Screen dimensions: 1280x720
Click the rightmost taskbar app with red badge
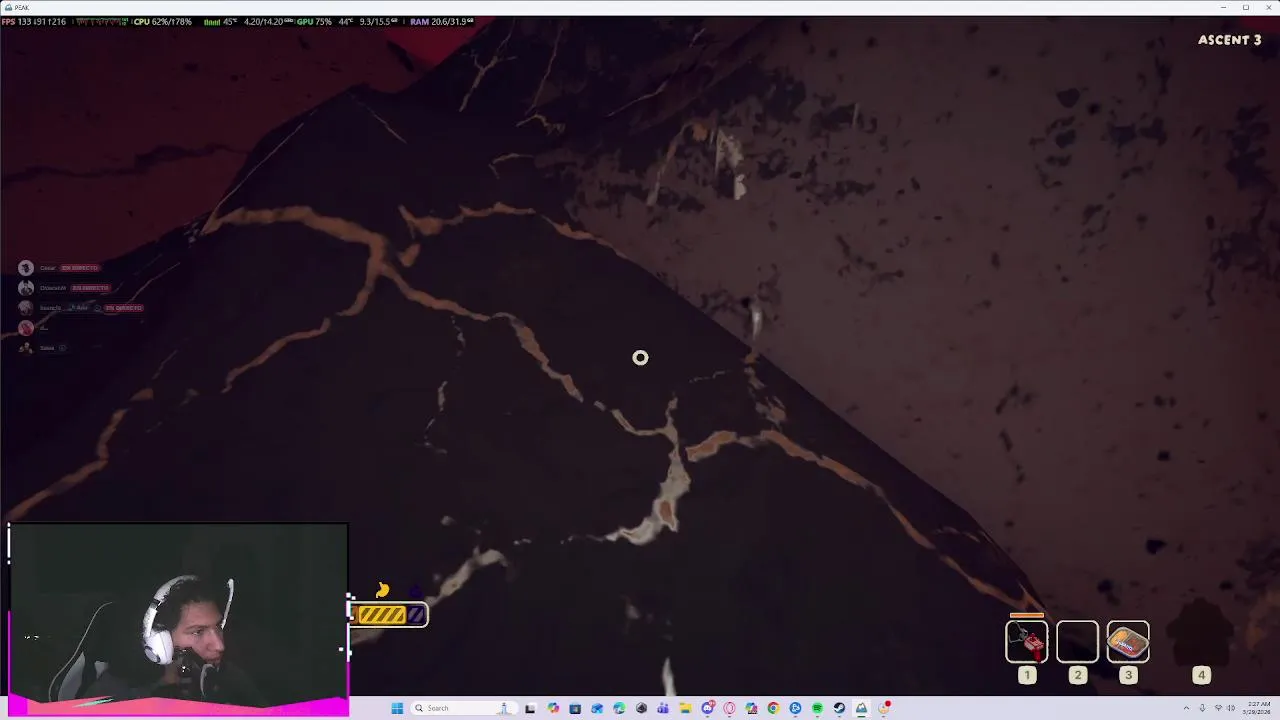885,708
